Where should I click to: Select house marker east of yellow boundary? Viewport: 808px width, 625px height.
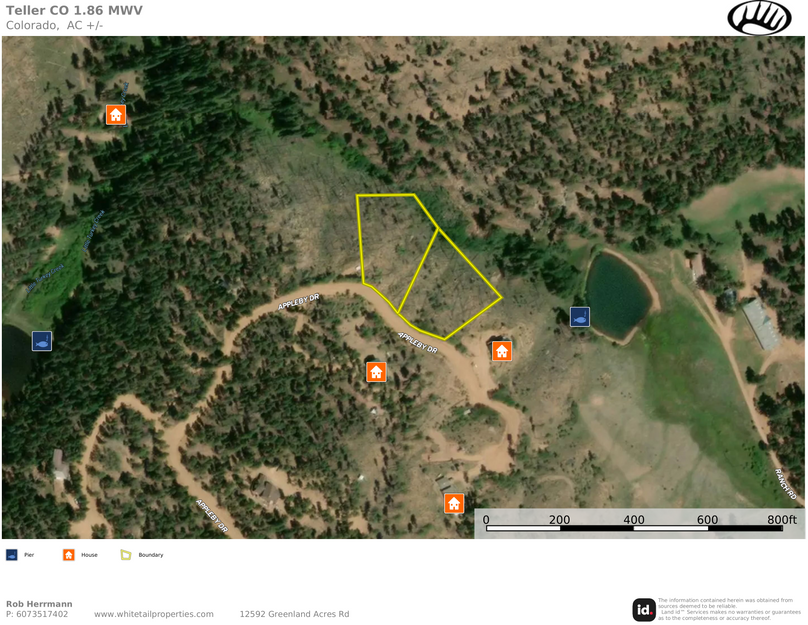[x=501, y=351]
